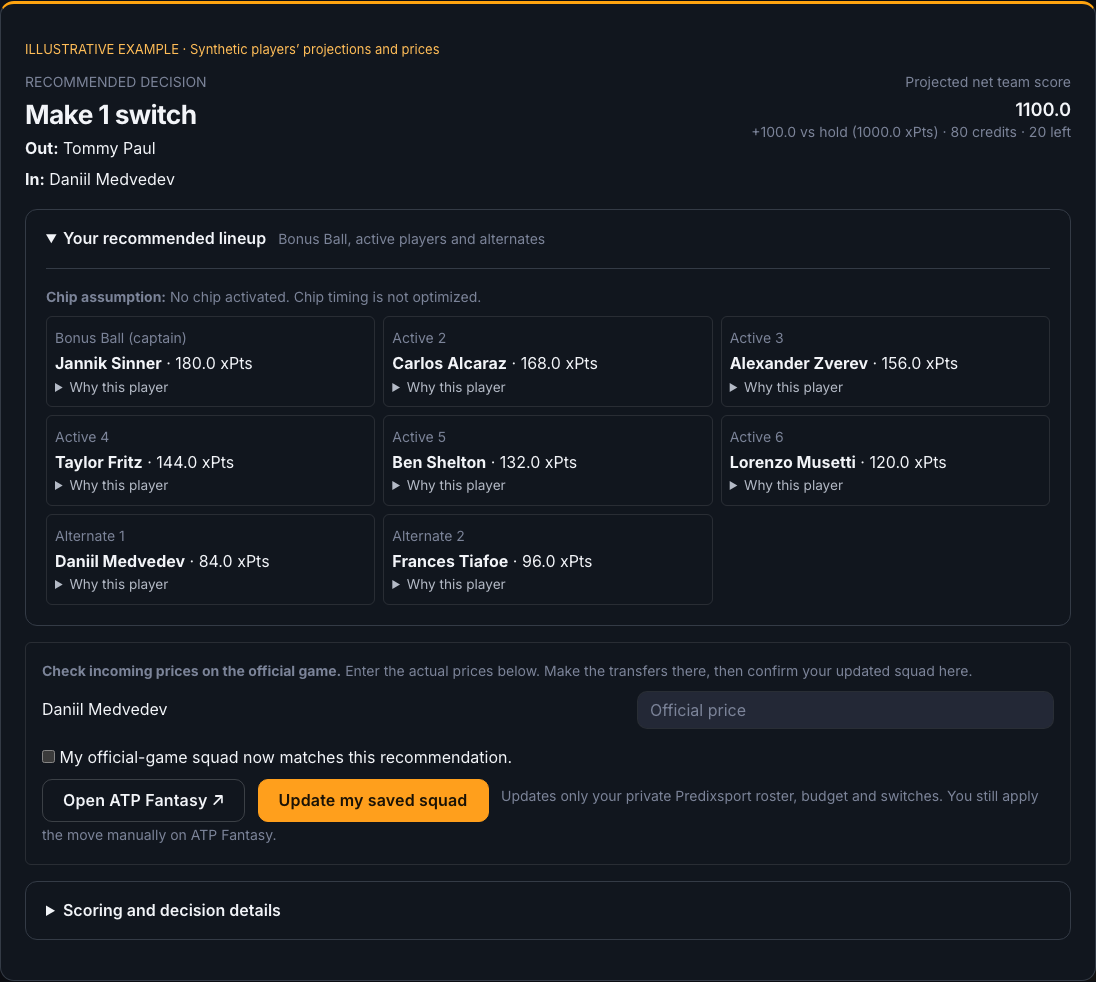1096x982 pixels.
Task: Click the Bonus Ball, active players and alternates subtitle
Action: (411, 239)
